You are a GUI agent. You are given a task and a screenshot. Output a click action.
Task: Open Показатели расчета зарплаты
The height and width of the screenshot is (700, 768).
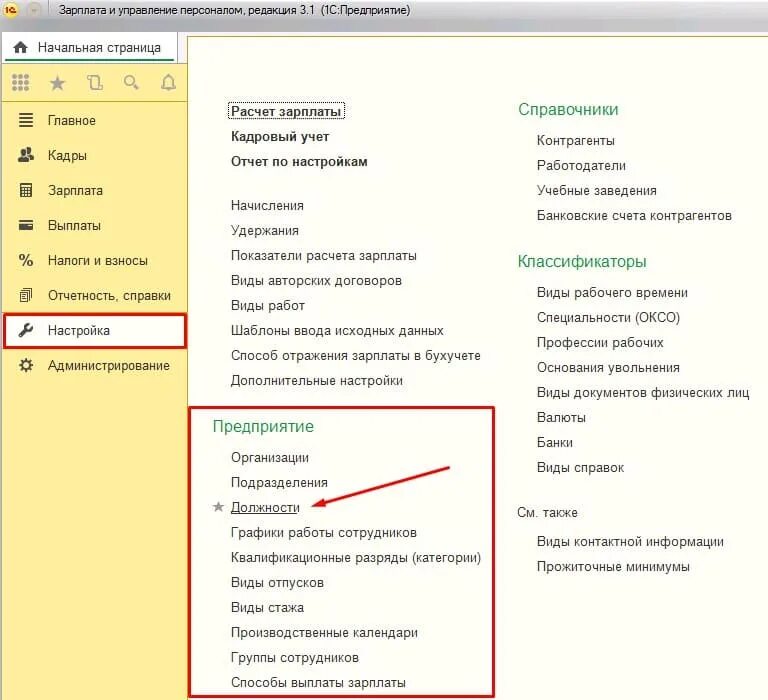pyautogui.click(x=324, y=255)
